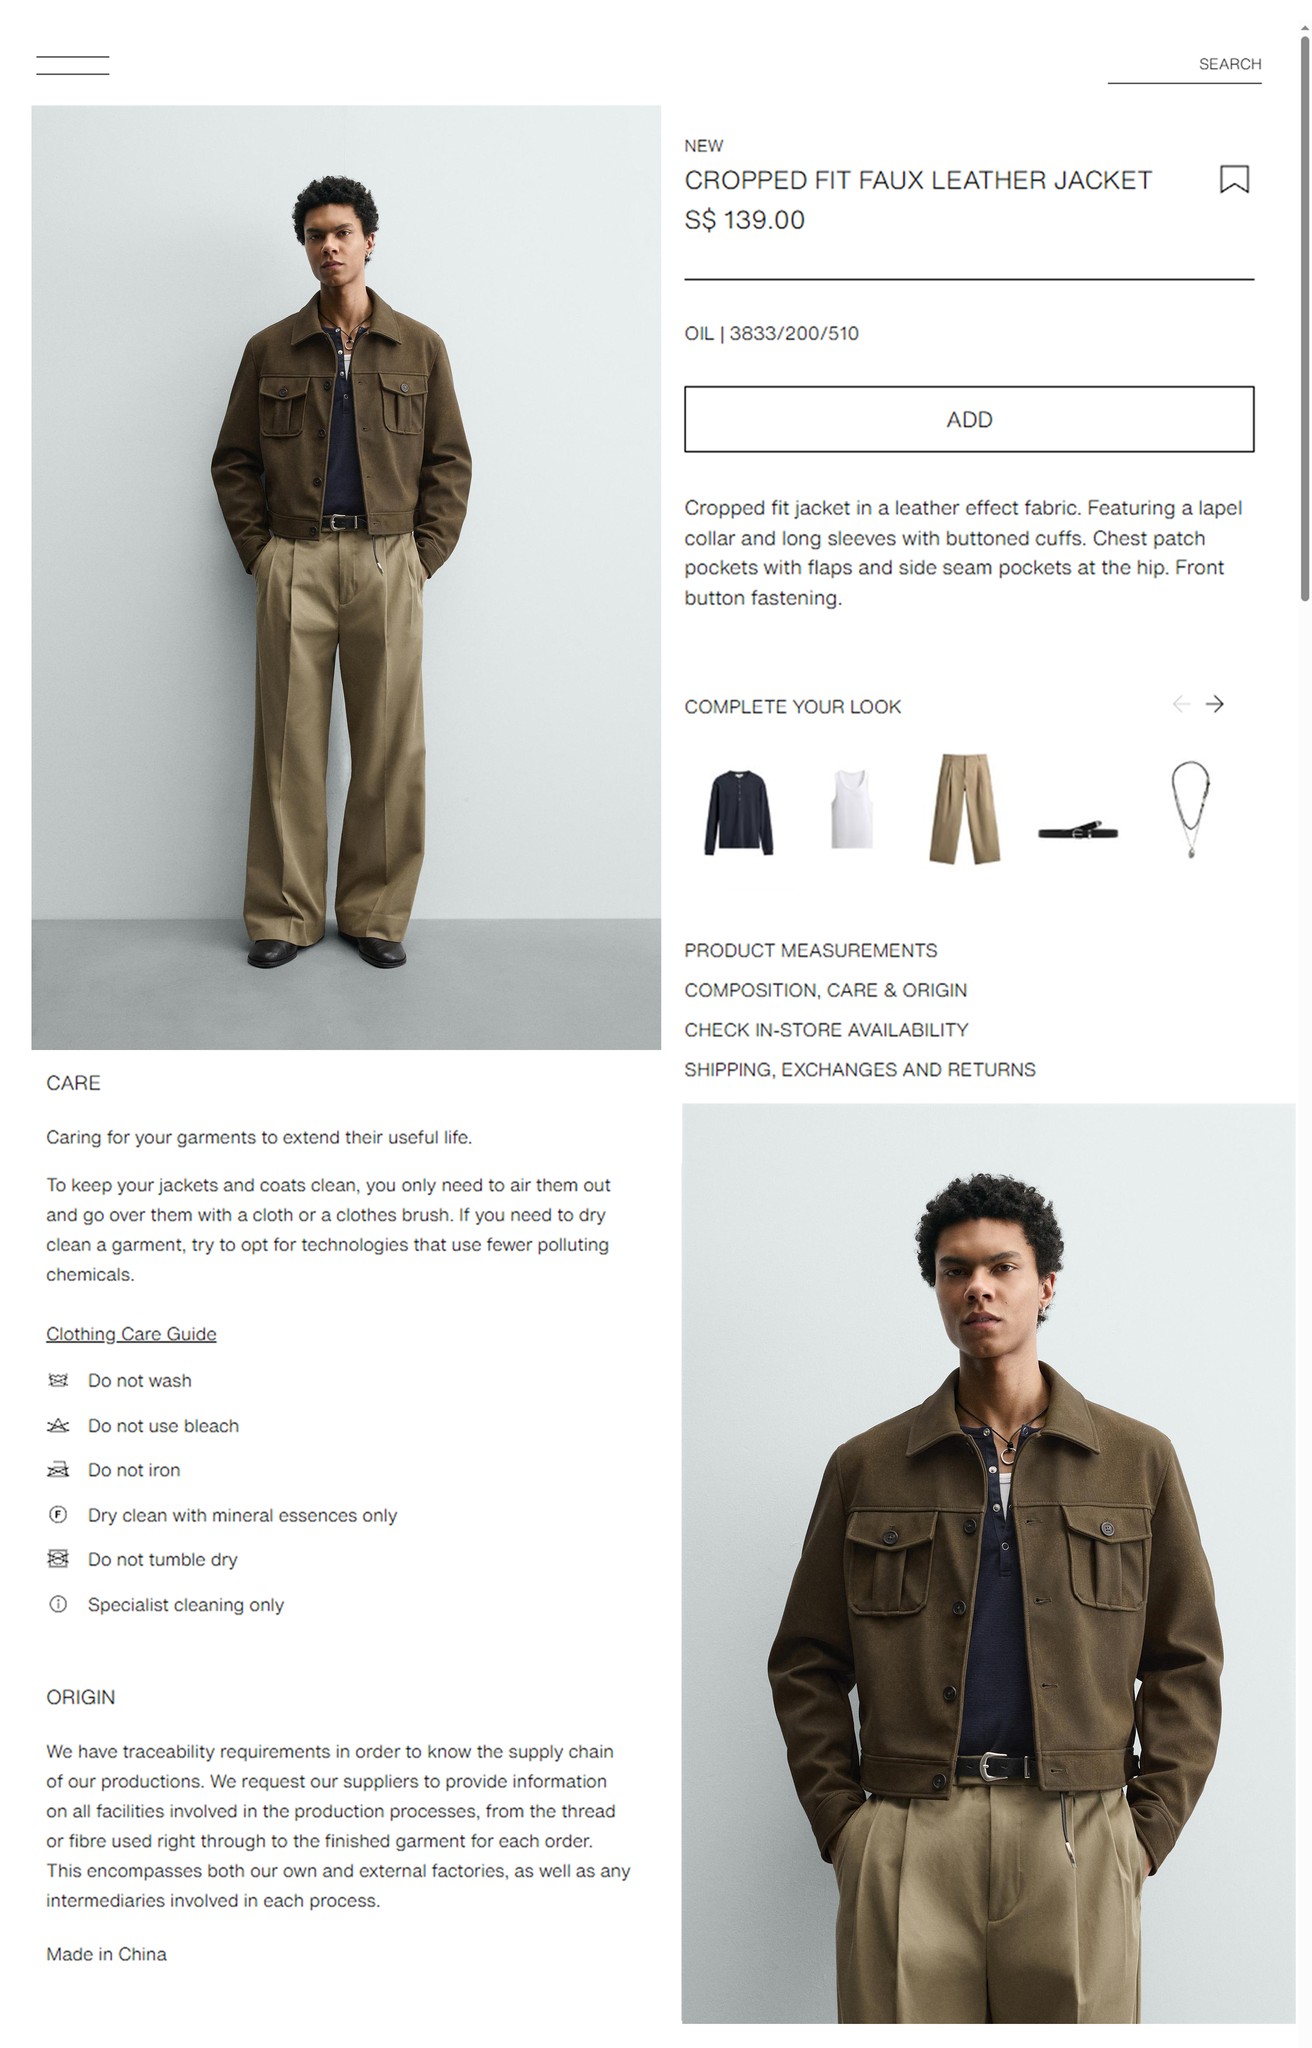1312x2048 pixels.
Task: Select the navy henley shirt thumbnail
Action: [x=739, y=811]
